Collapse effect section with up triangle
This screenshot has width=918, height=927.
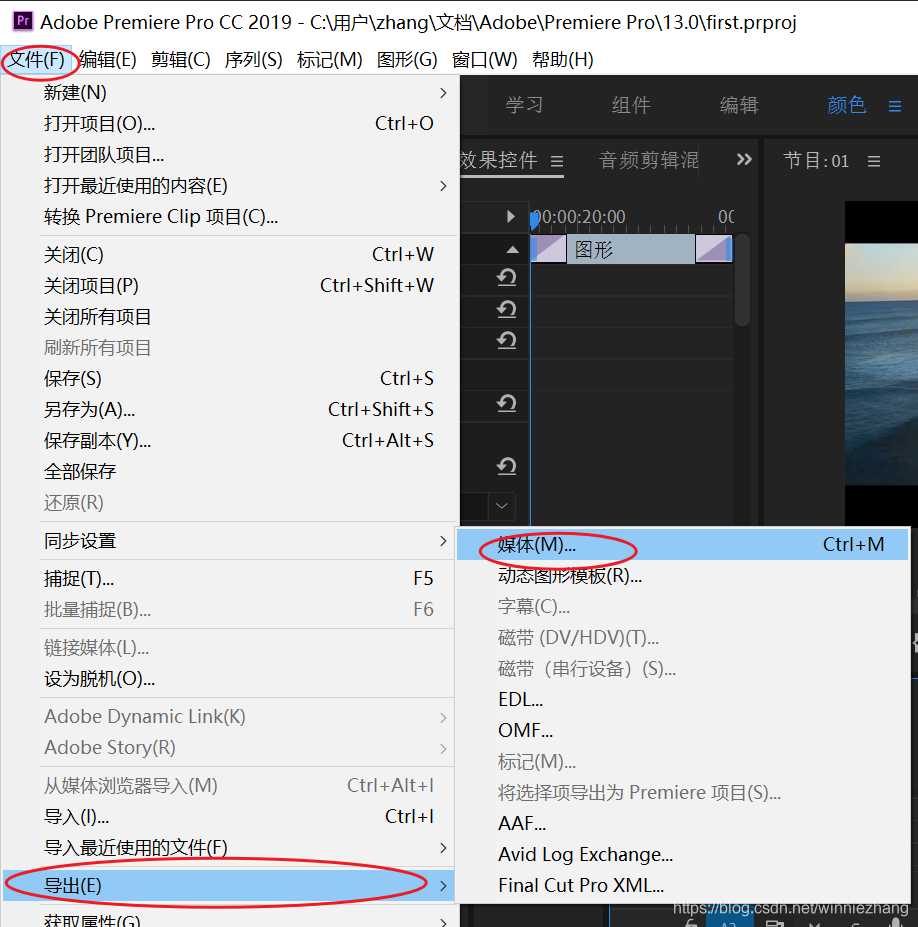coord(512,249)
